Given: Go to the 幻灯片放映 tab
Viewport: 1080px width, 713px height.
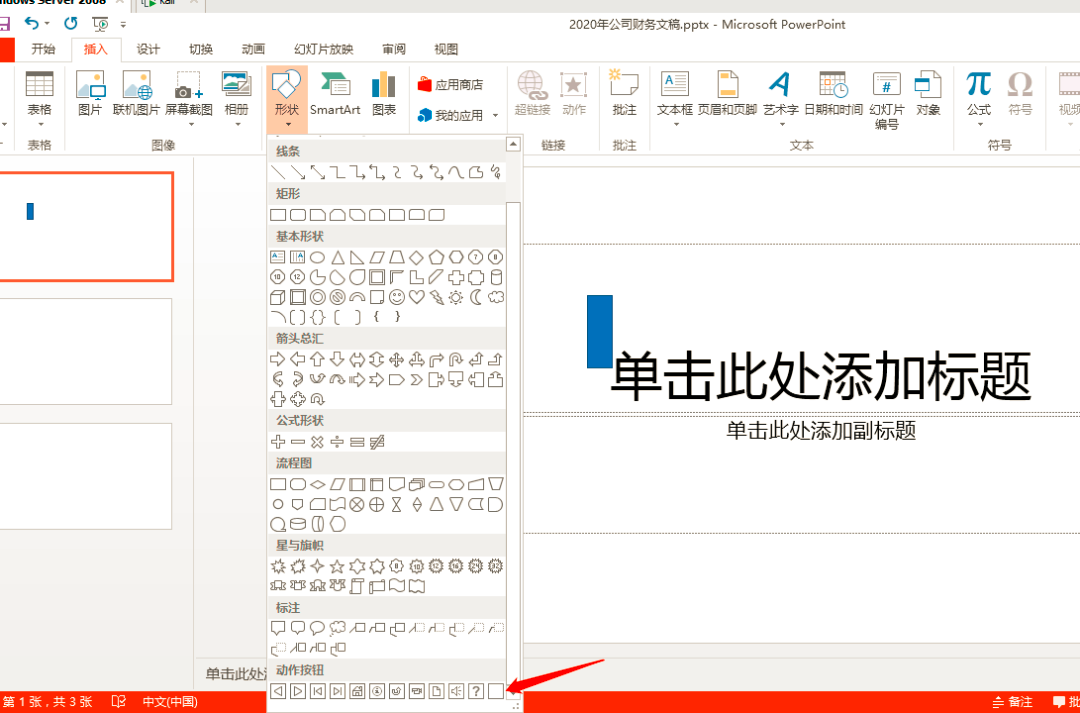Looking at the screenshot, I should pyautogui.click(x=323, y=49).
